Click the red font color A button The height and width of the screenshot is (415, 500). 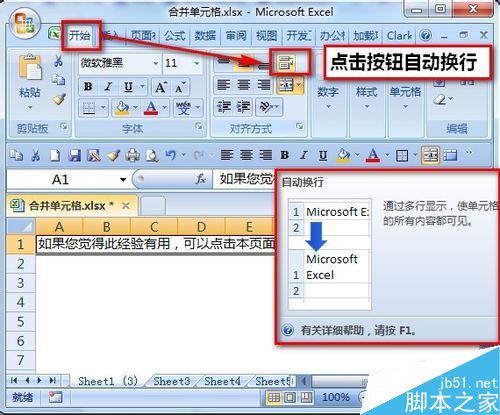[x=151, y=108]
